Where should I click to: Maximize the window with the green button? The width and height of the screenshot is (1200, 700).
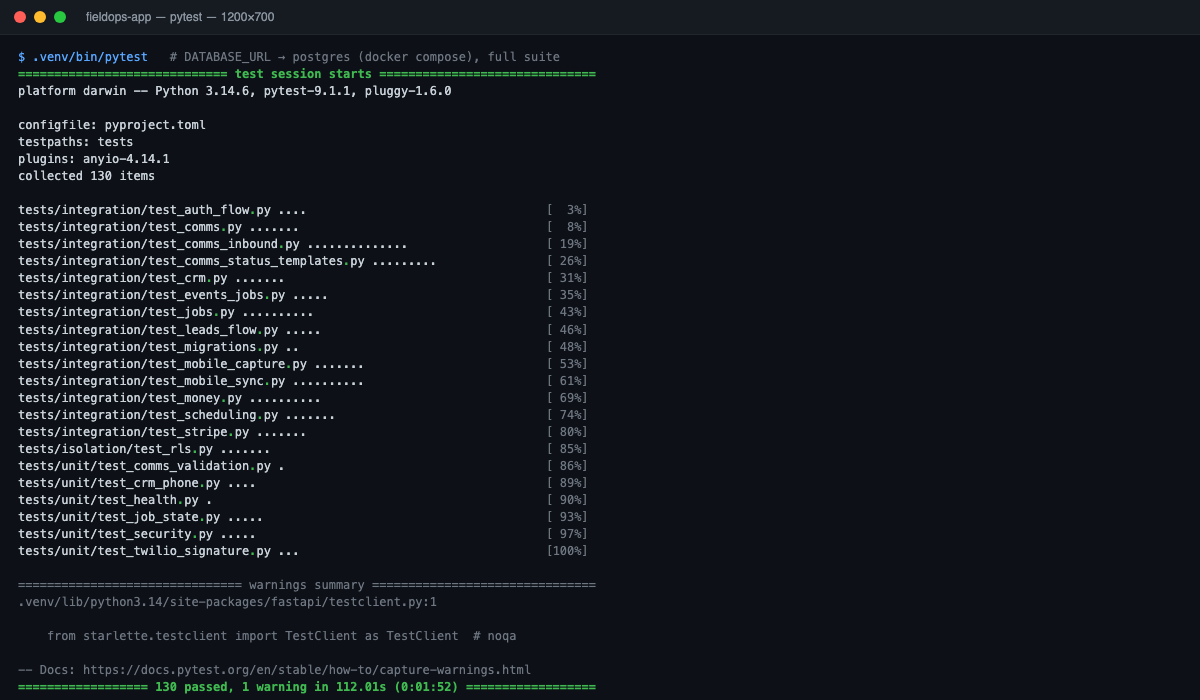pos(60,17)
